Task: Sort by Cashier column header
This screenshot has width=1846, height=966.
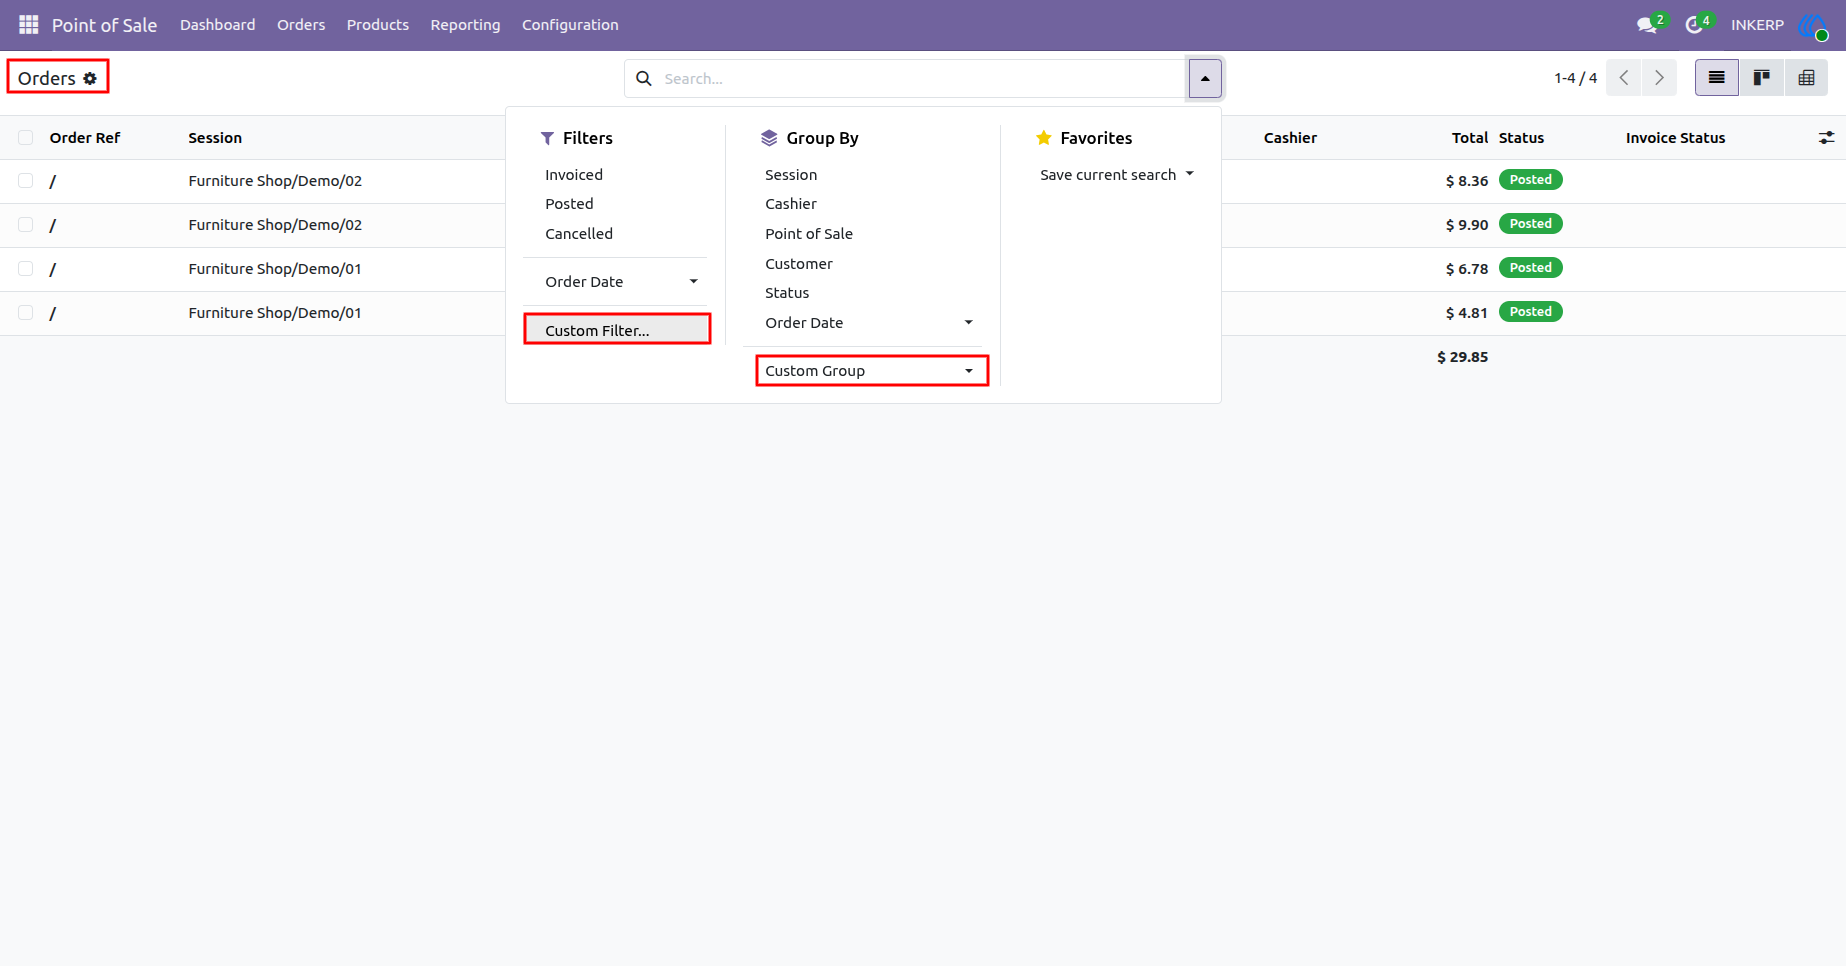Action: (x=1290, y=138)
